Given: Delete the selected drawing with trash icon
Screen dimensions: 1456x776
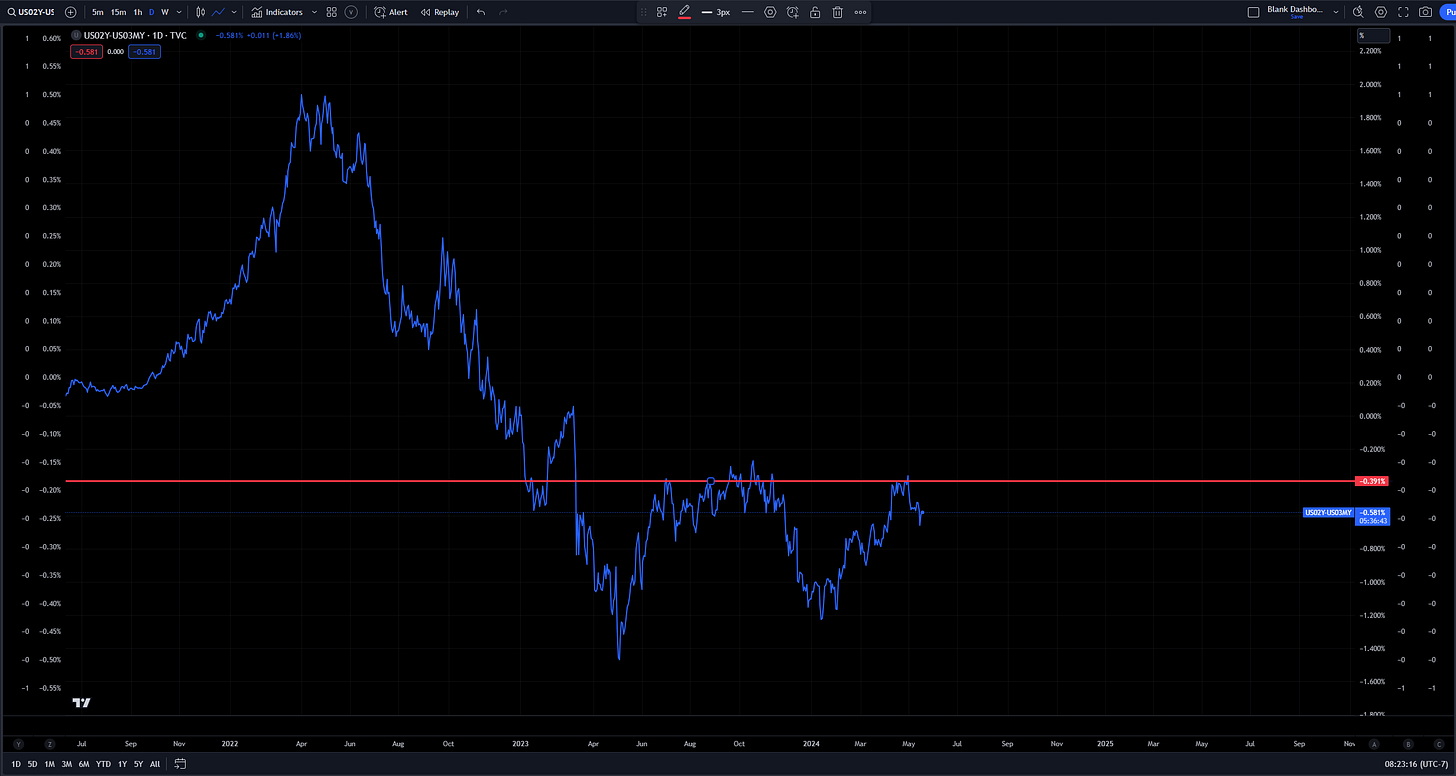Looking at the screenshot, I should (x=837, y=12).
